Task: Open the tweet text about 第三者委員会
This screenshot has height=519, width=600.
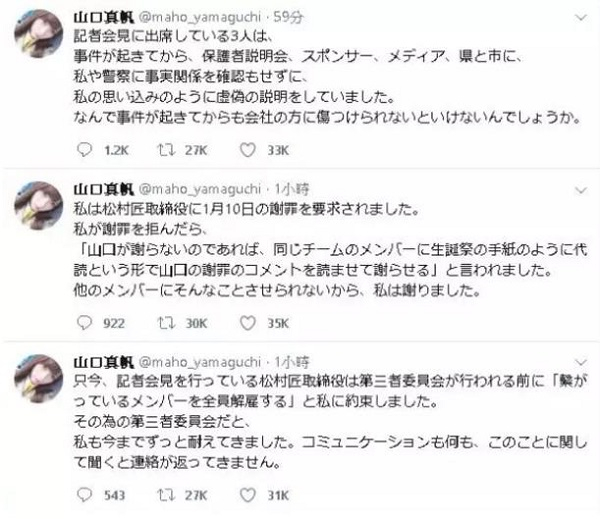Action: 330,421
